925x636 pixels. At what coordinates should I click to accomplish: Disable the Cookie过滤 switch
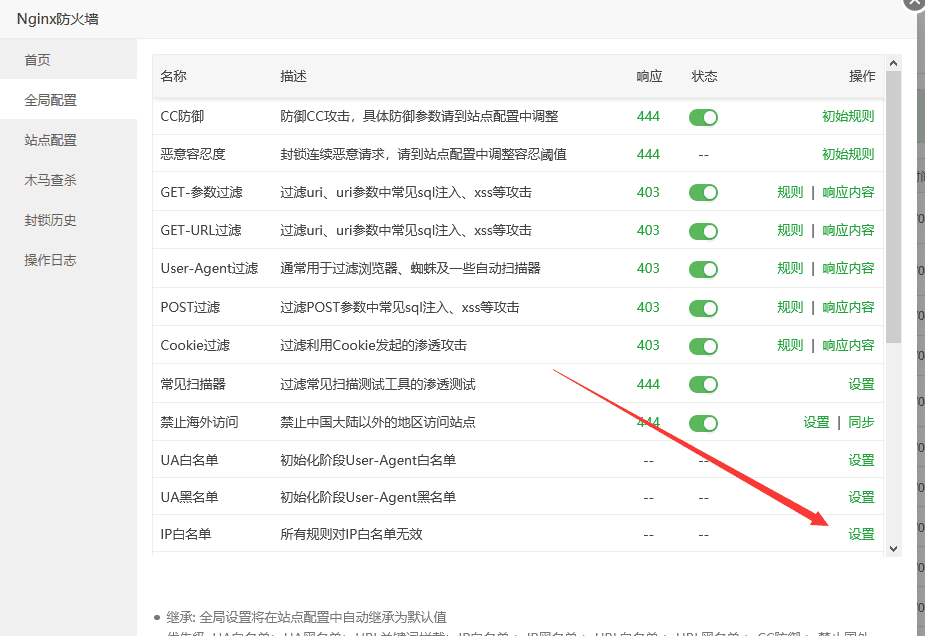tap(703, 346)
